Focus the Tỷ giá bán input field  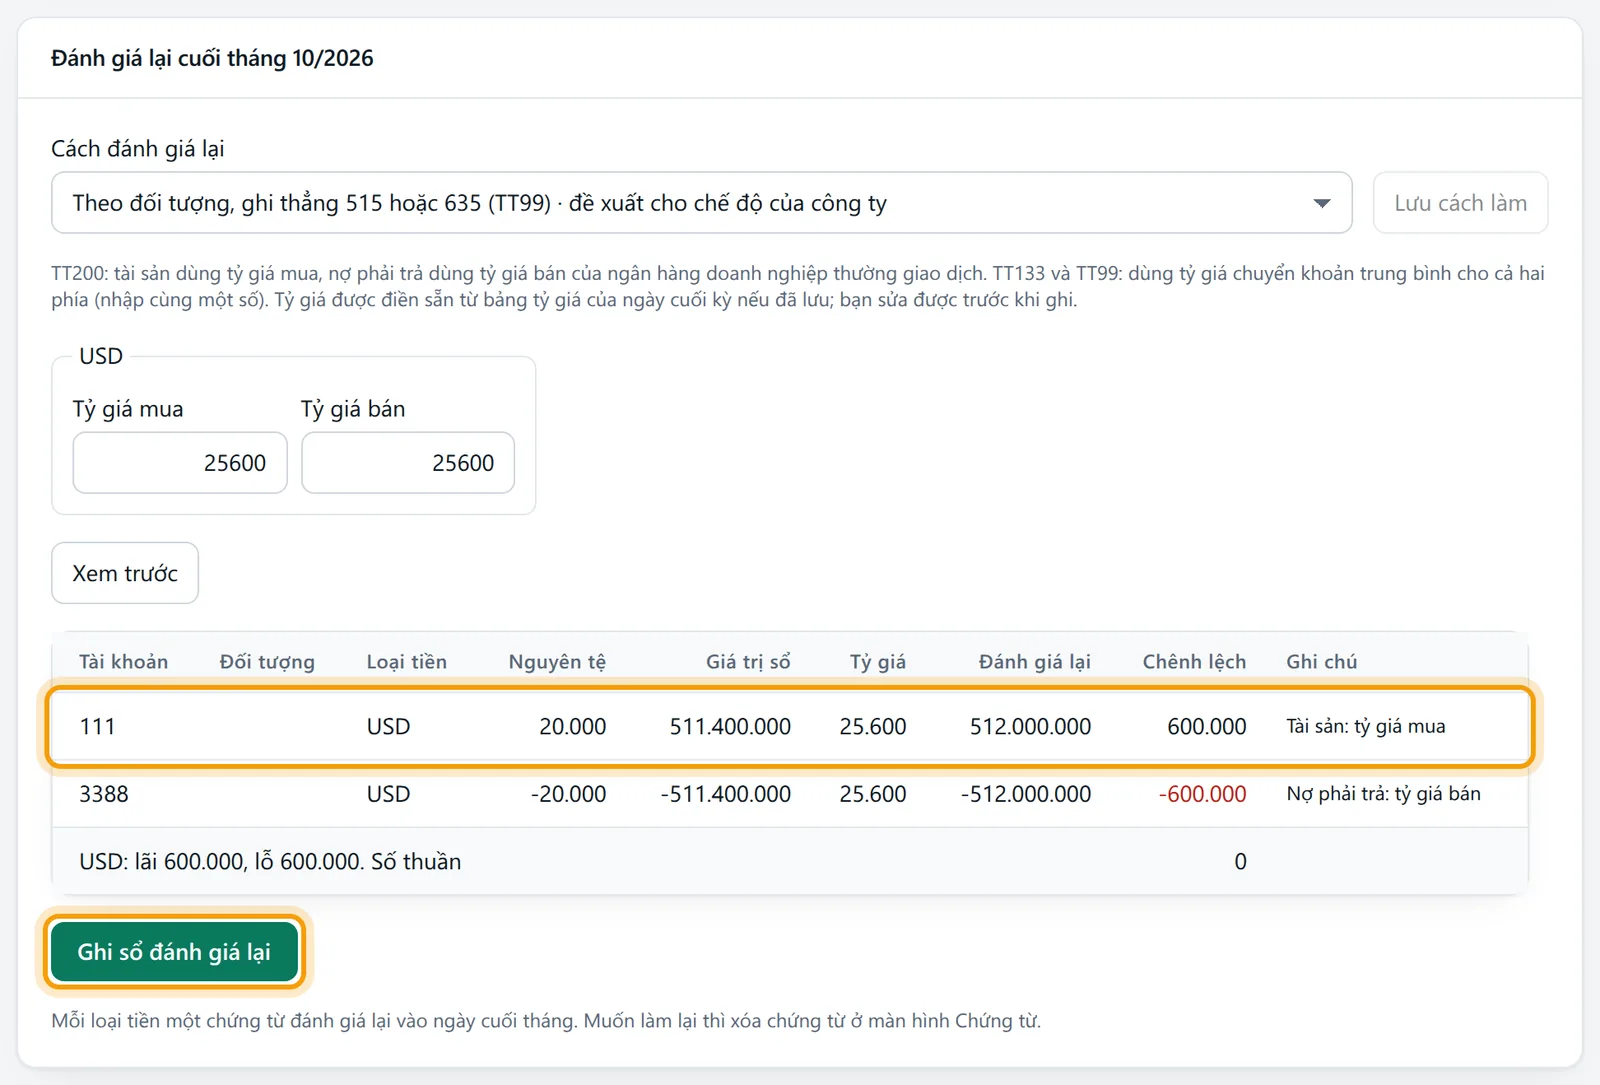tap(408, 463)
